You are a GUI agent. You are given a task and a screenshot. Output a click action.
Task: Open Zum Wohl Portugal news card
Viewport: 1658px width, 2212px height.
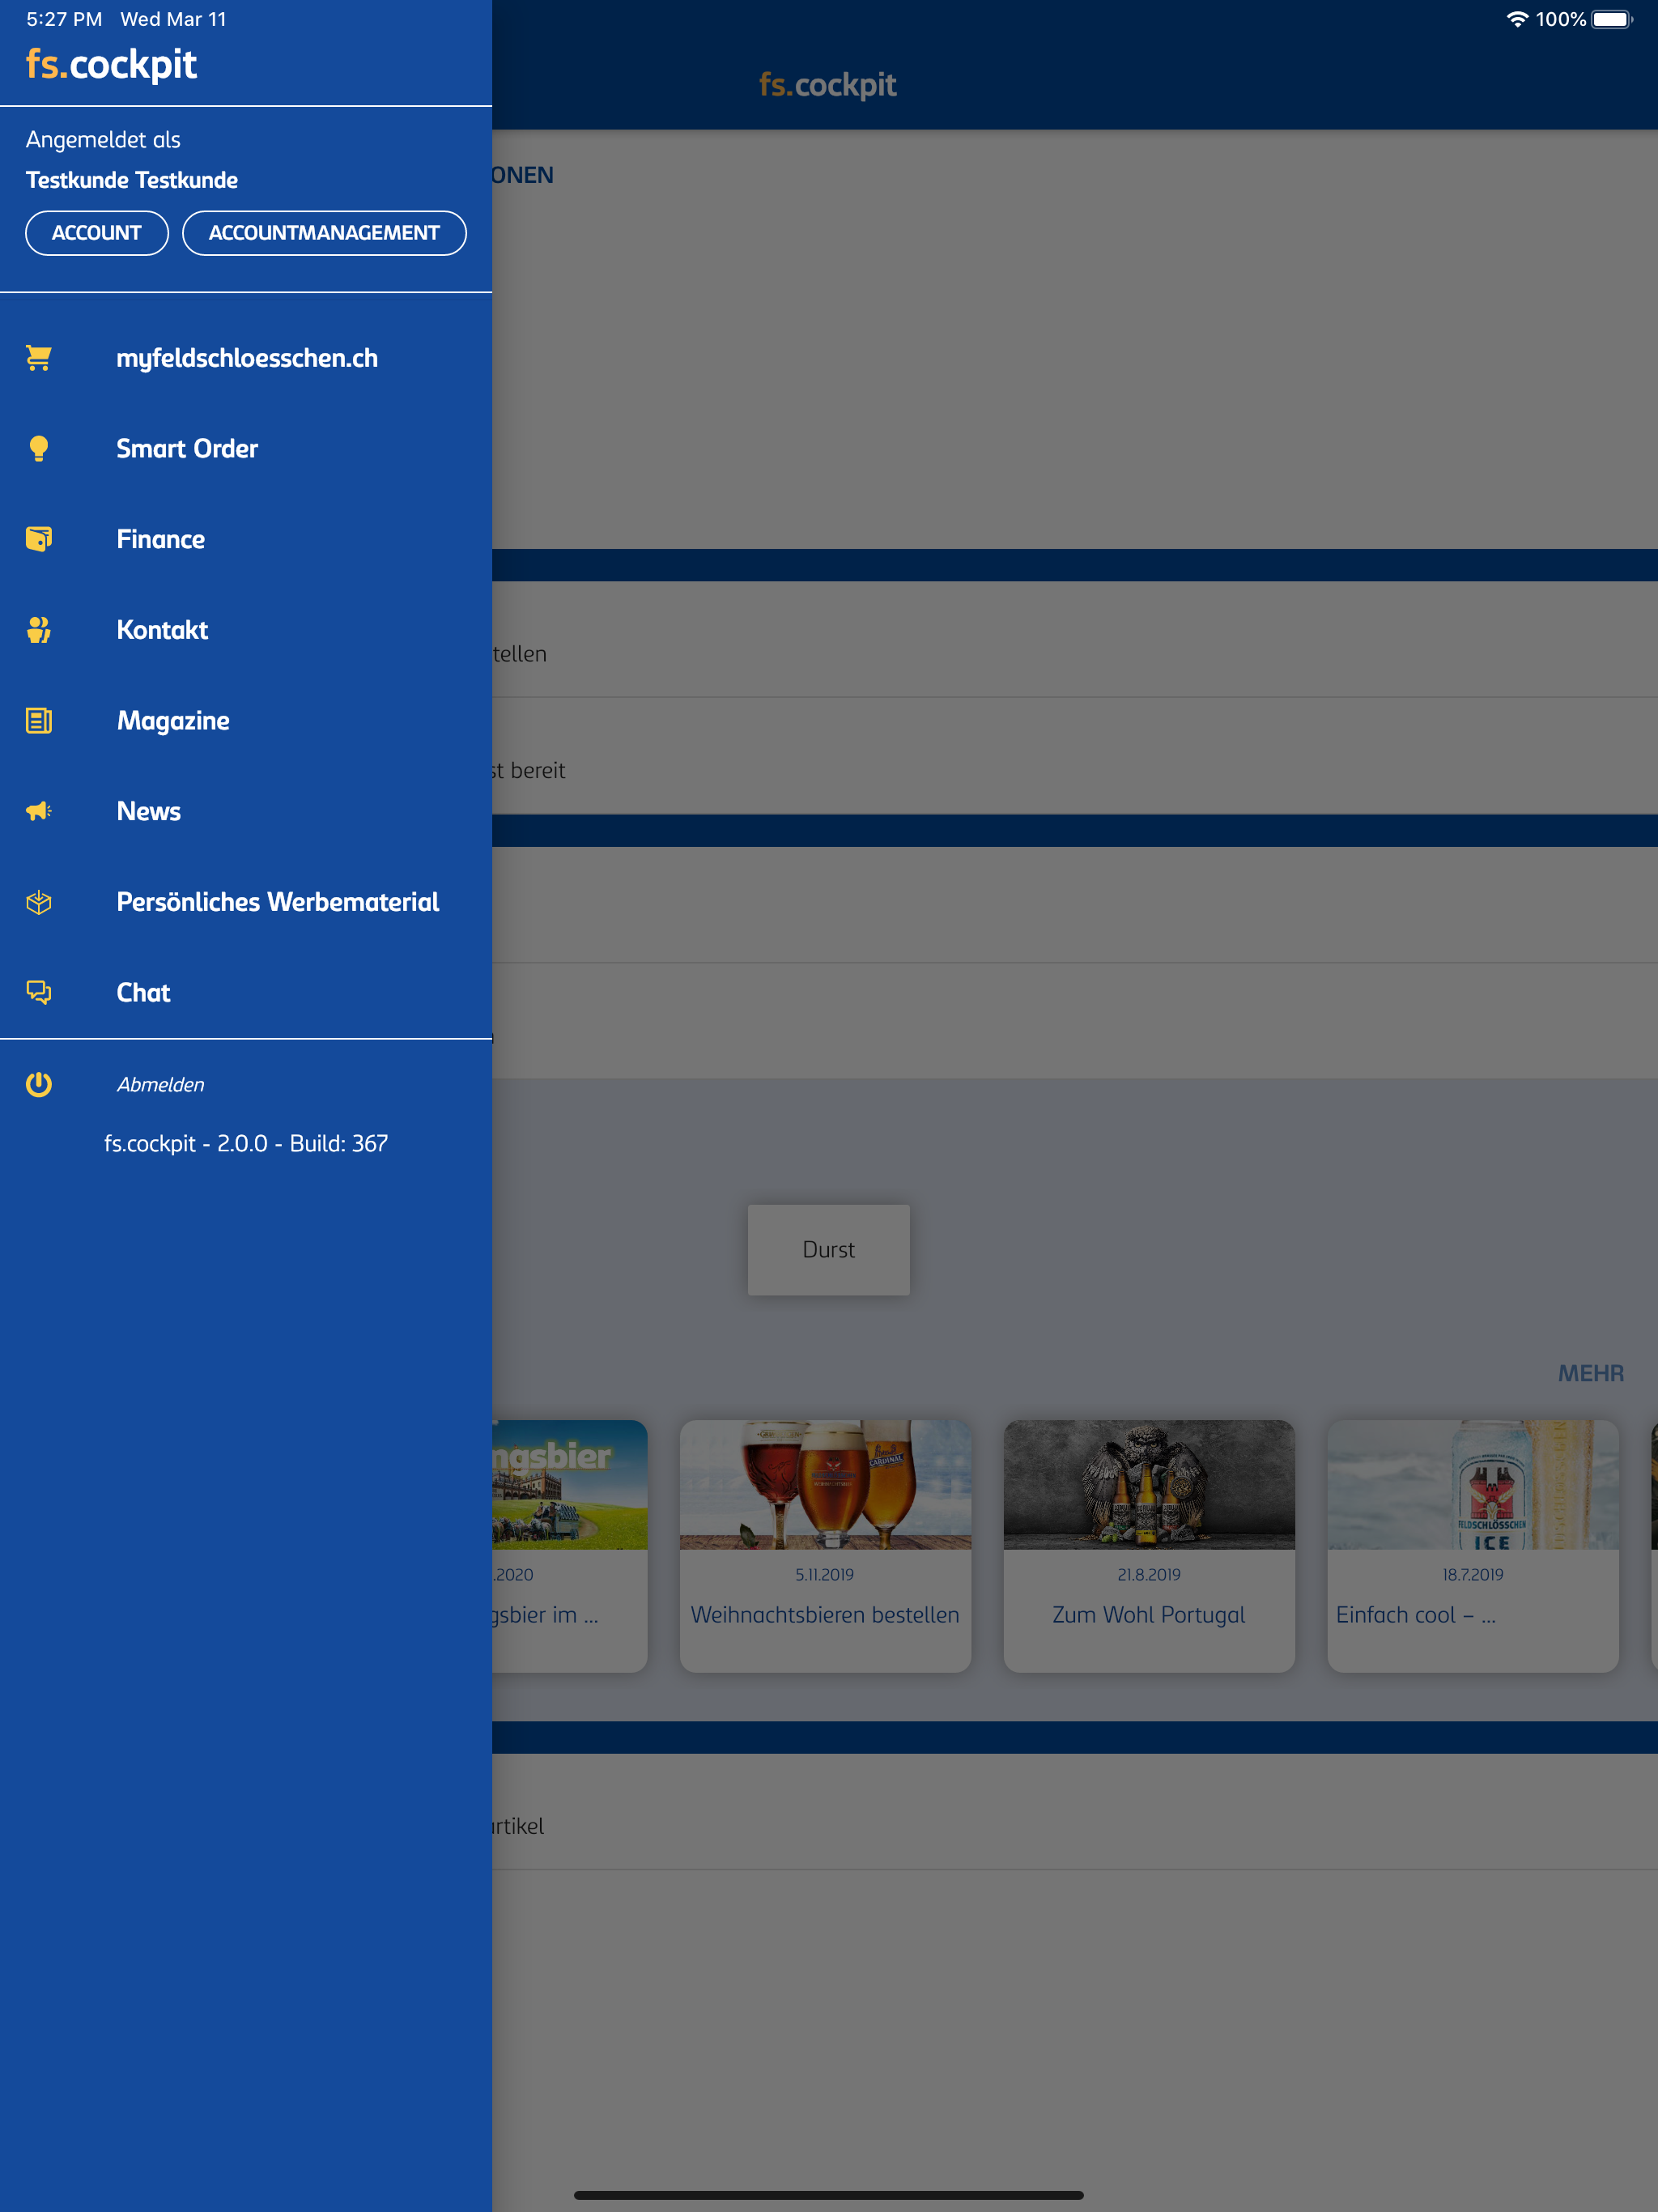click(1149, 1545)
